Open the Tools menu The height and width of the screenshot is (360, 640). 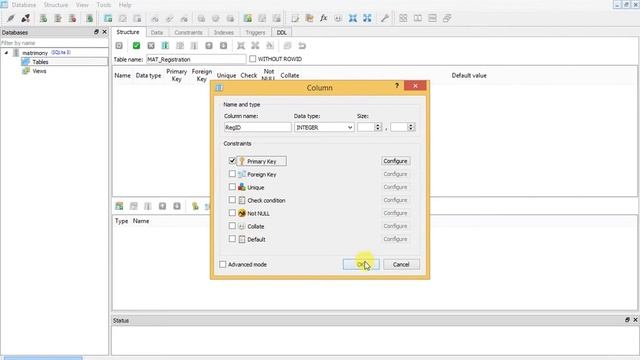pos(104,5)
